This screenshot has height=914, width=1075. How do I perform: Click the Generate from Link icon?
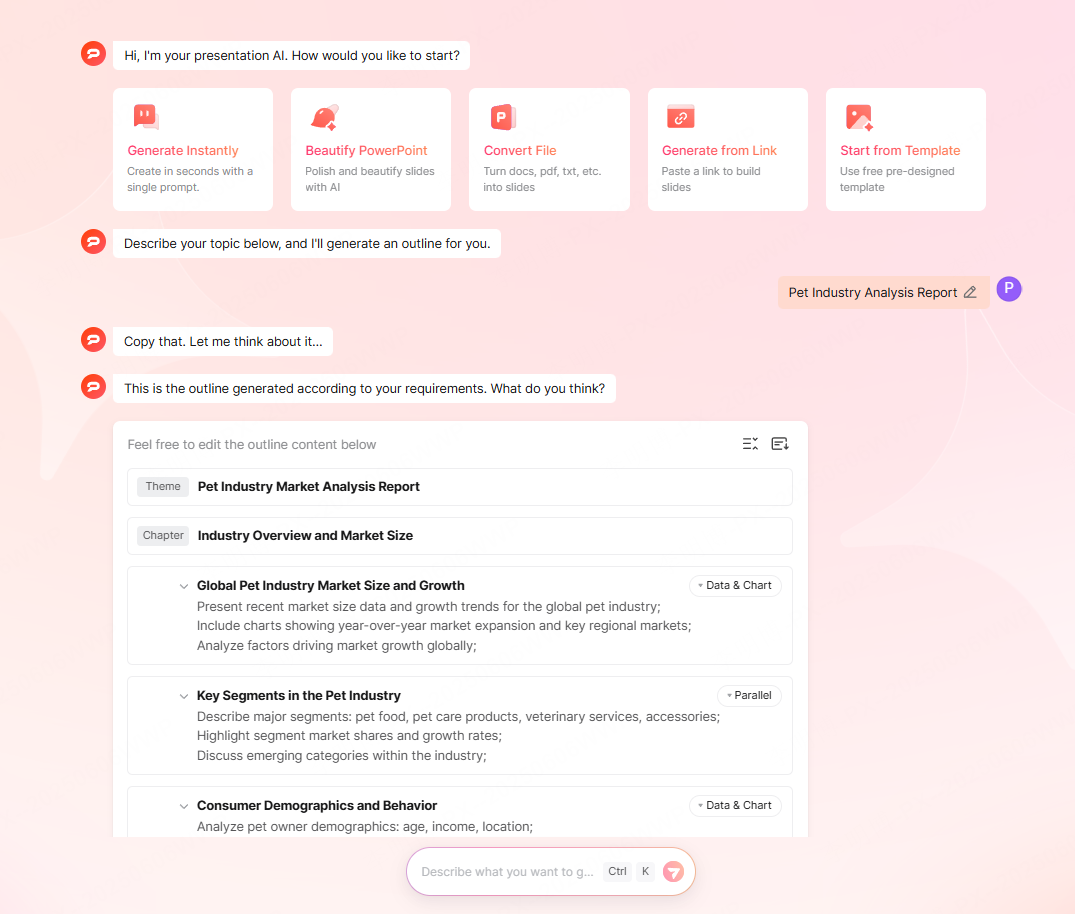tap(680, 117)
